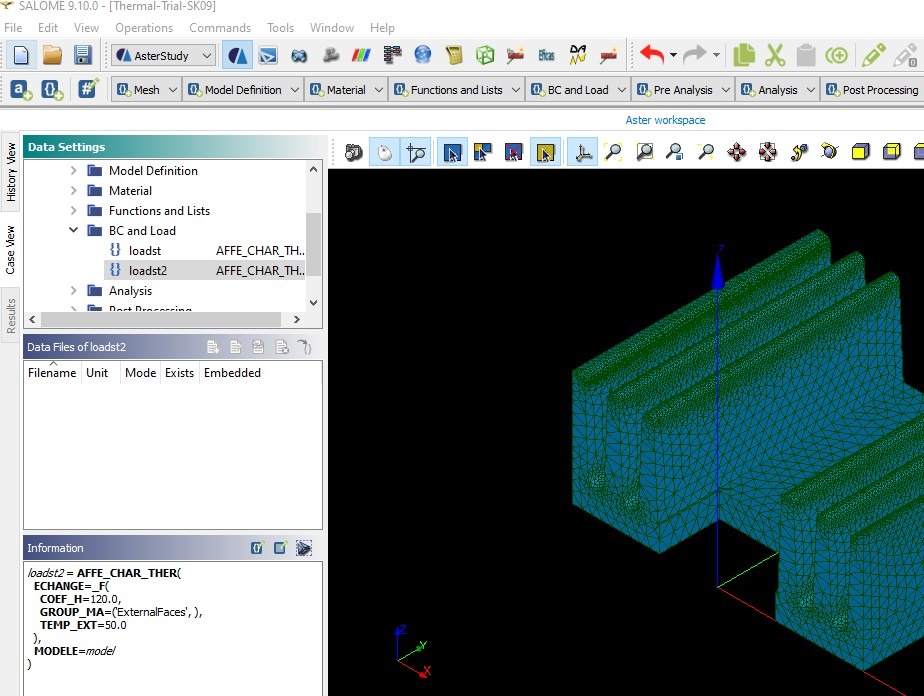The height and width of the screenshot is (696, 924).
Task: Sort data files by Filename column header
Action: 52,372
